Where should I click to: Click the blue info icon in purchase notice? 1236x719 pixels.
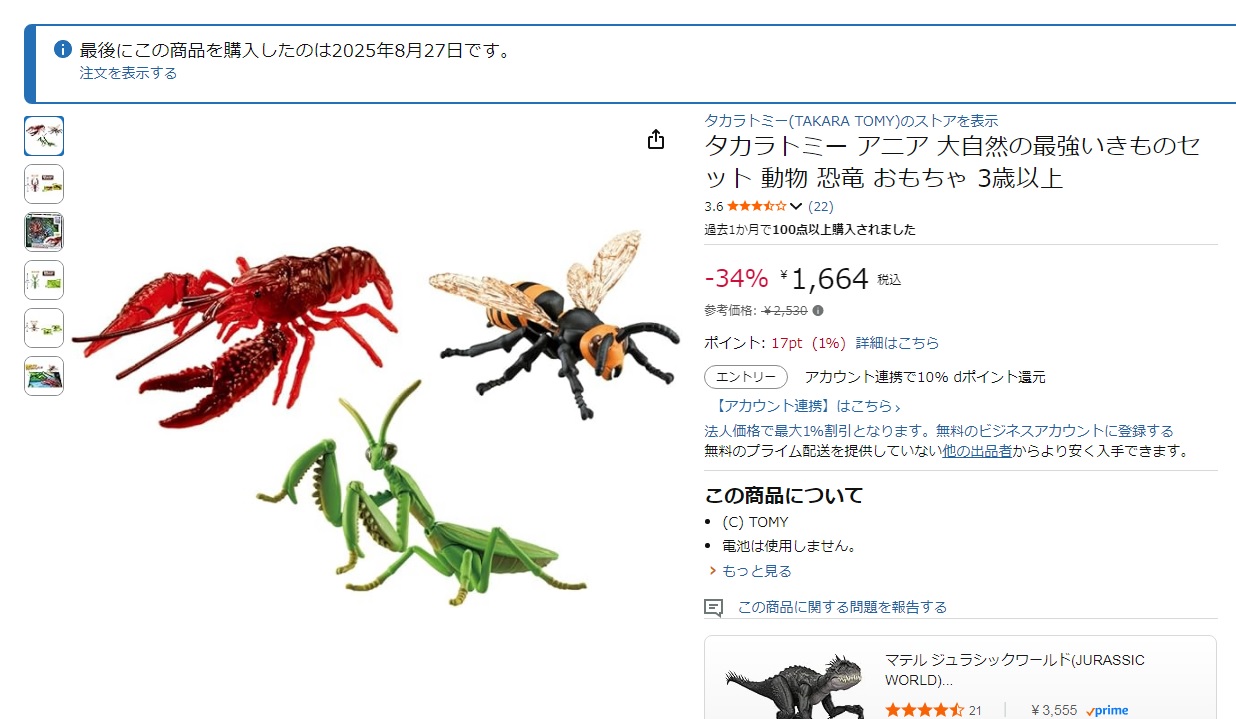click(x=63, y=49)
